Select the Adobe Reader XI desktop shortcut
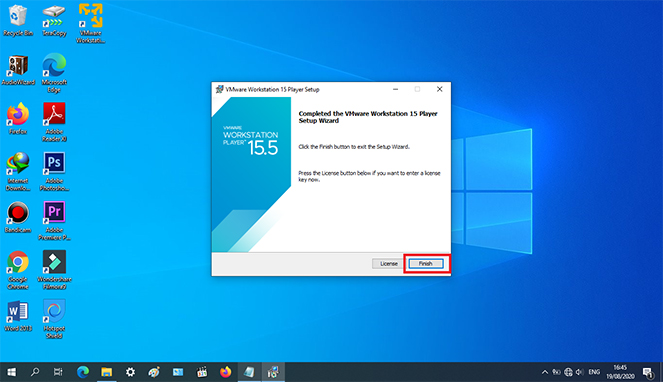The image size is (663, 382). point(54,122)
